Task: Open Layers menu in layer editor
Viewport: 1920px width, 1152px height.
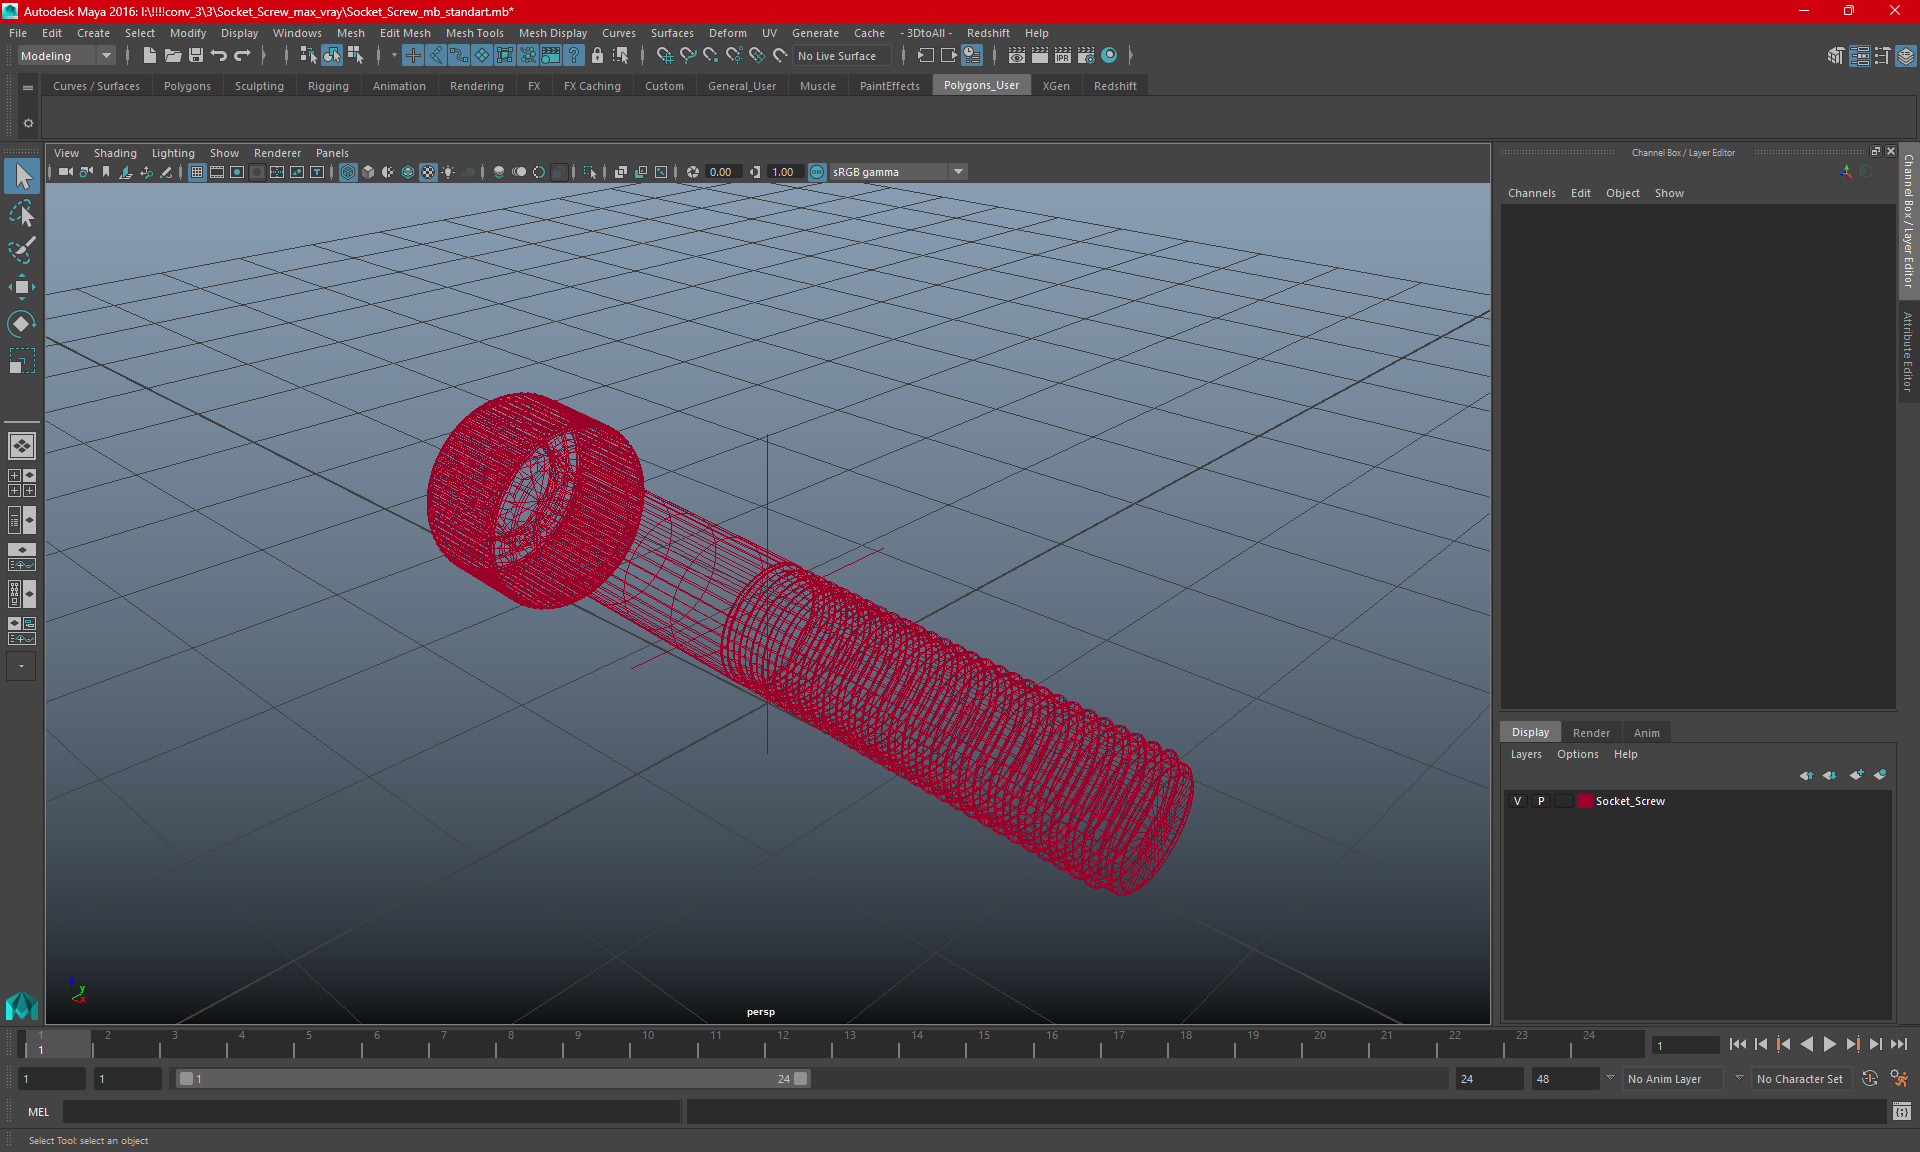Action: click(x=1526, y=754)
